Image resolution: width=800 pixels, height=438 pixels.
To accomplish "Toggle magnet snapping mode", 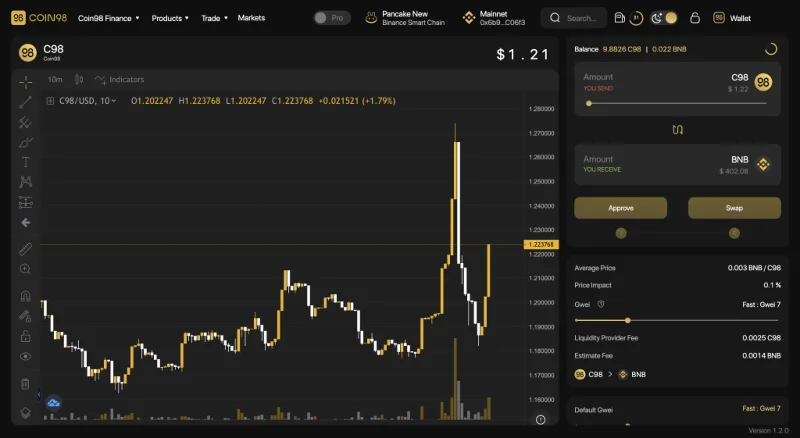I will pos(26,296).
